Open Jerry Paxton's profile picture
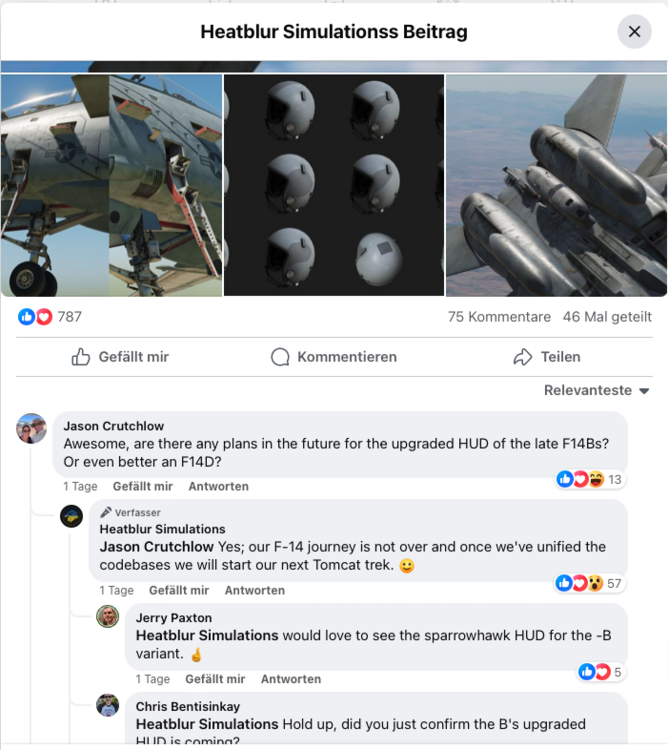 [x=107, y=617]
